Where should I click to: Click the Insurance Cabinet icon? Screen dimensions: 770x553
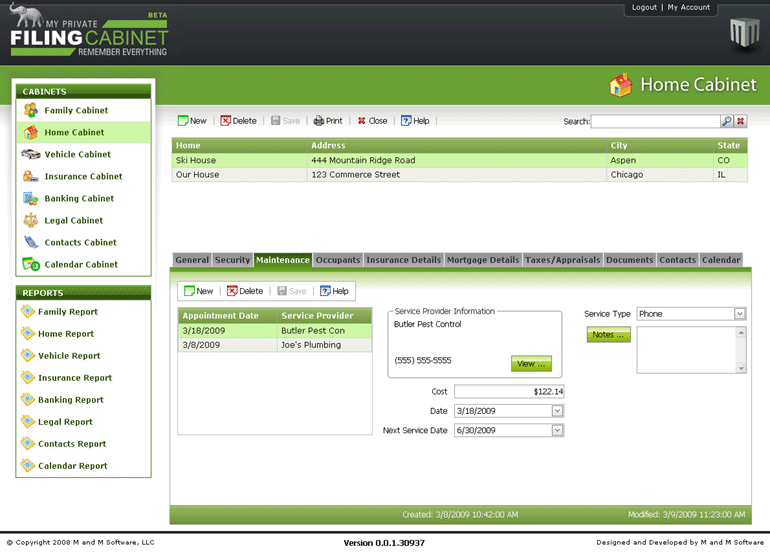pyautogui.click(x=30, y=176)
